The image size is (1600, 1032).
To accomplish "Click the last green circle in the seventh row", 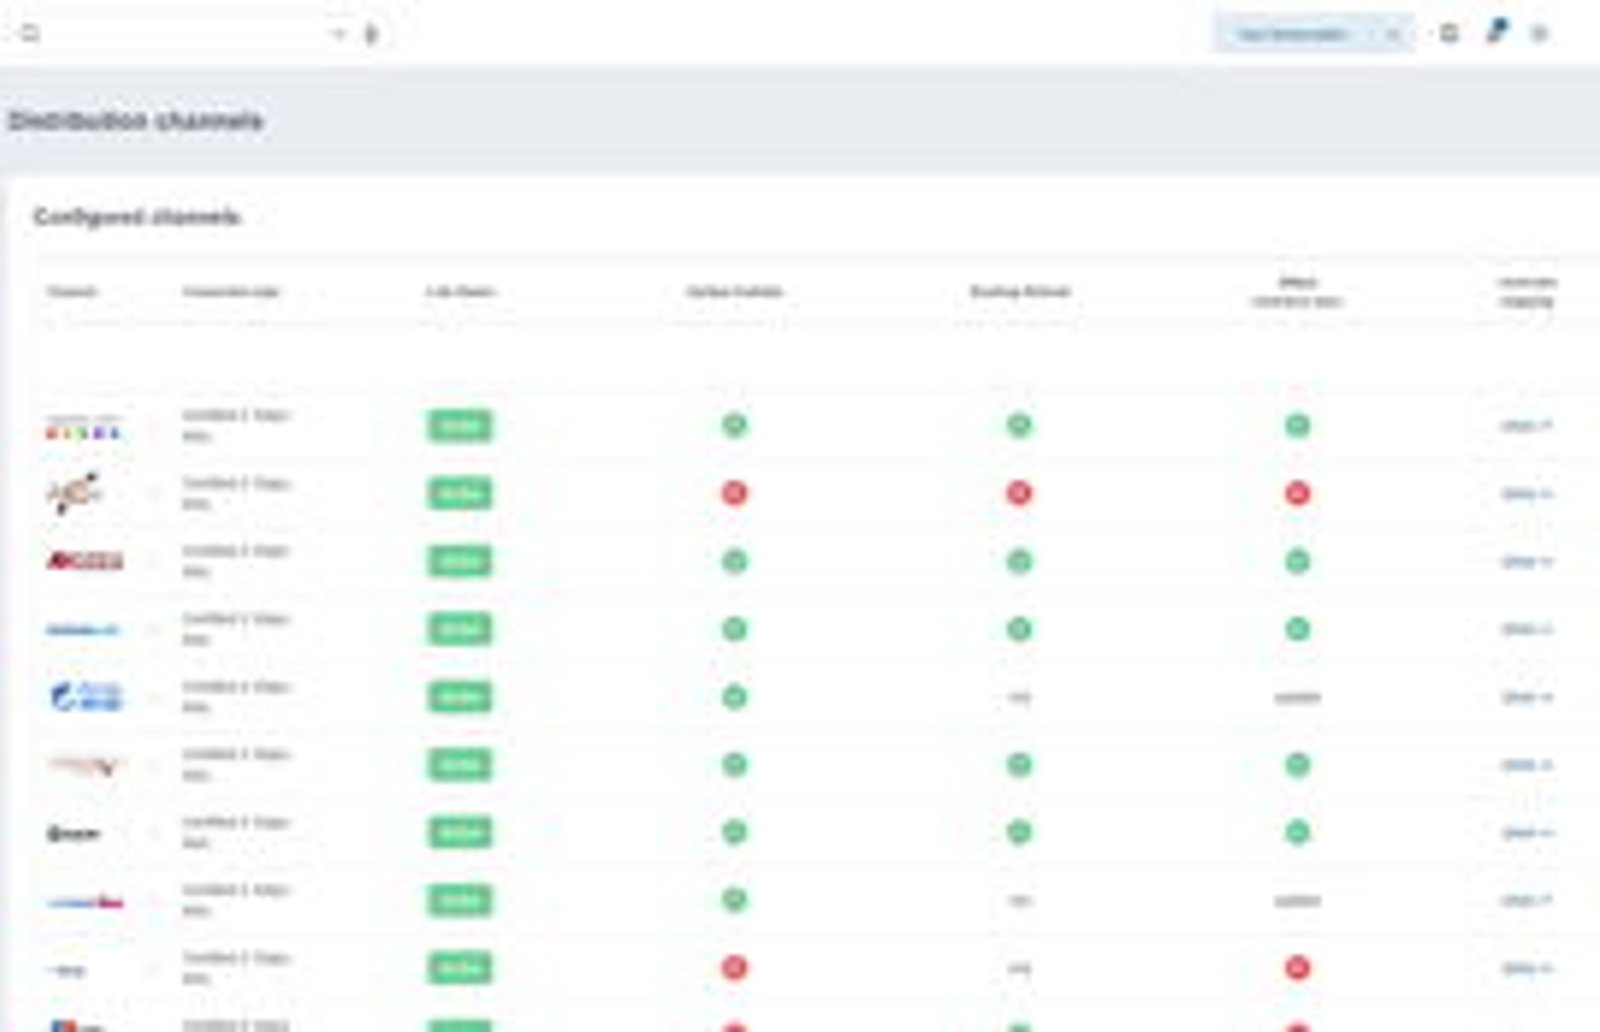I will click(x=1297, y=832).
